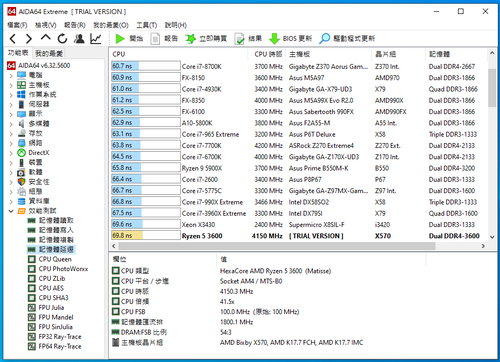
Task: Click the 69.6 ns Xeon X3430 bar
Action: click(x=146, y=224)
